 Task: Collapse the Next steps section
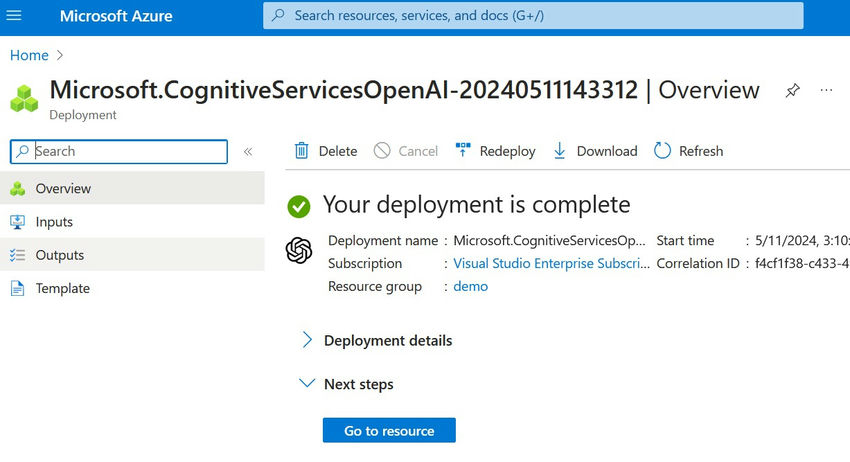(308, 384)
